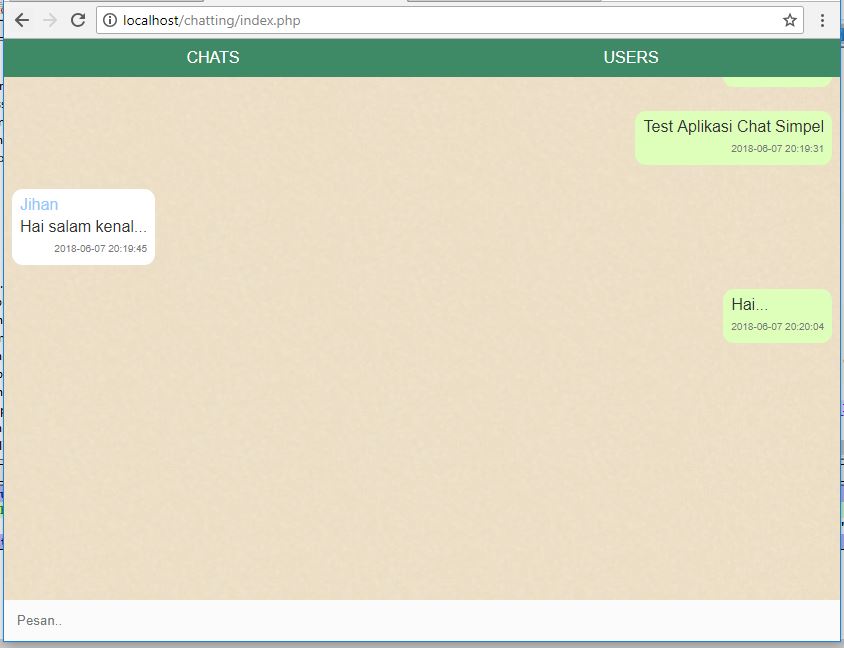Image resolution: width=844 pixels, height=648 pixels.
Task: Select the "Test Aplikasi Chat Simpel" message
Action: (x=733, y=127)
